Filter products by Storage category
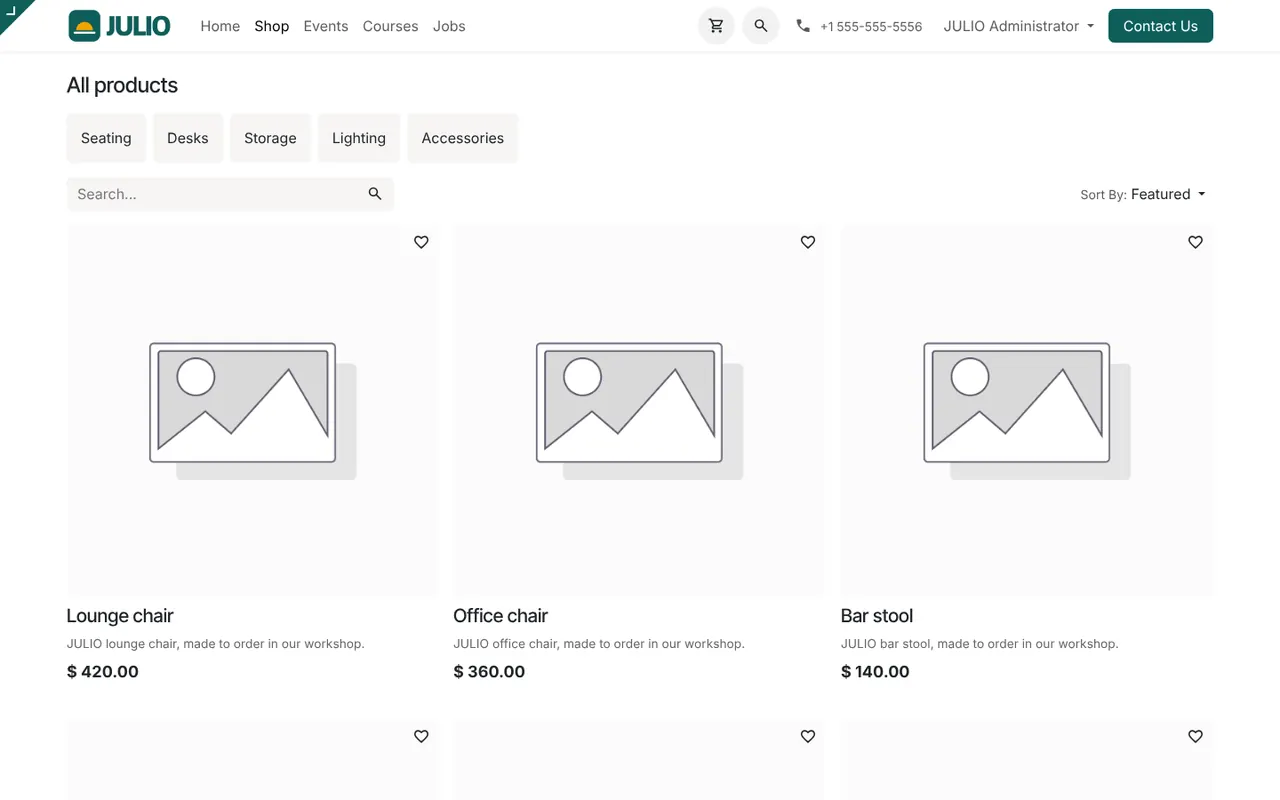The image size is (1280, 800). 270,138
